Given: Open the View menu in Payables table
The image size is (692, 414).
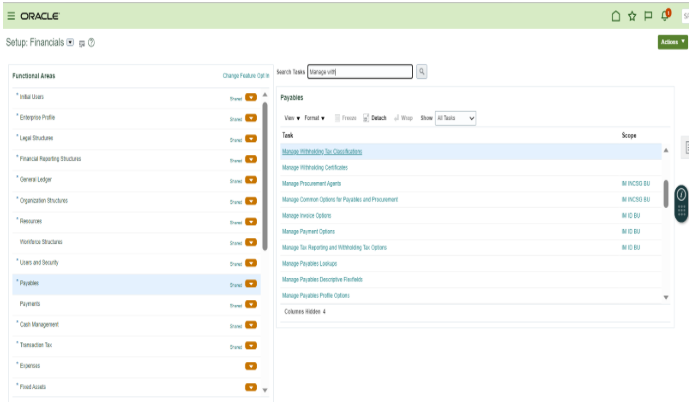Looking at the screenshot, I should [292, 118].
